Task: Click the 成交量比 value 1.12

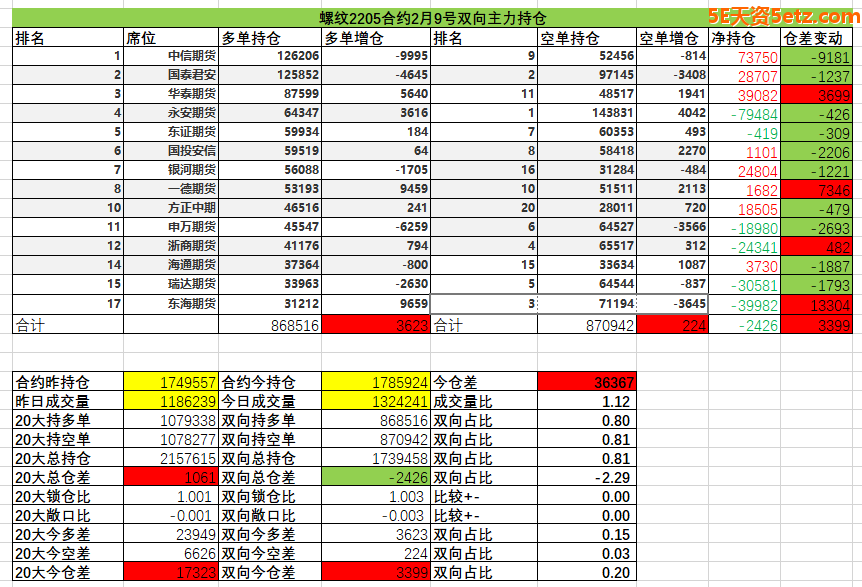Action: coord(586,401)
